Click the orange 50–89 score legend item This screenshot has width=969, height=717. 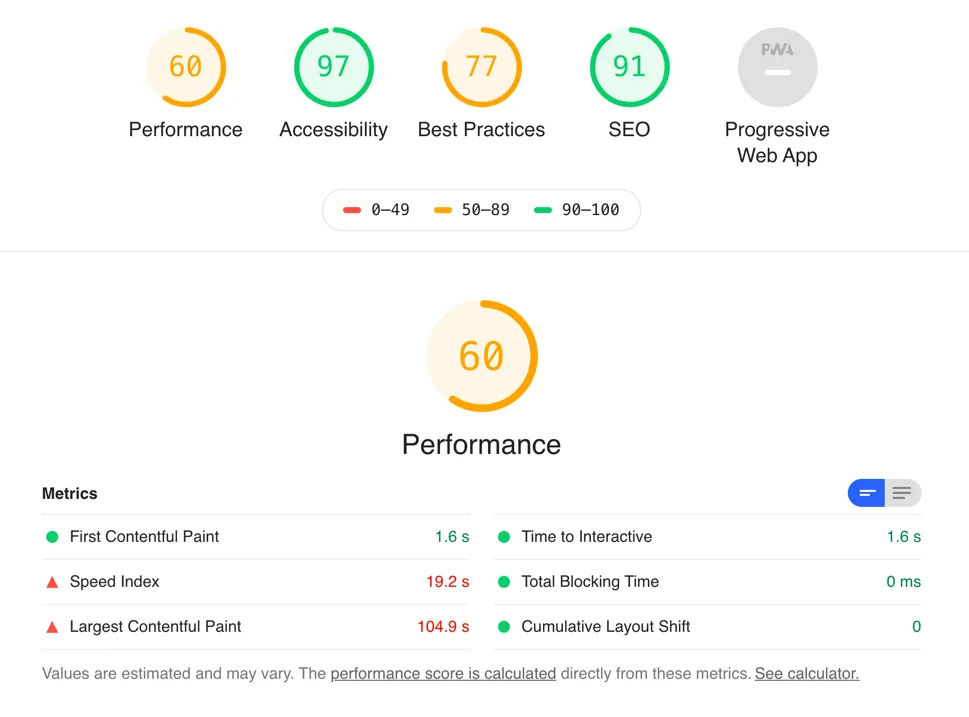pos(472,210)
